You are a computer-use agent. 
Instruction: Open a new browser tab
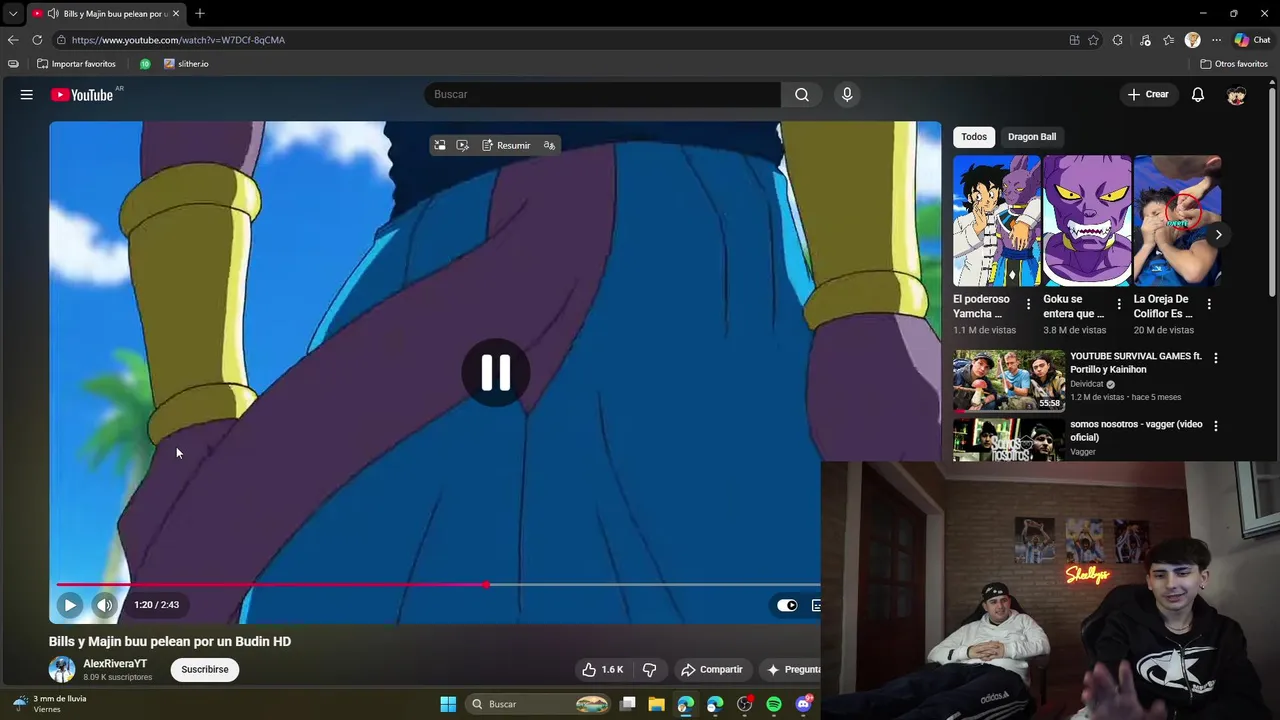pyautogui.click(x=200, y=14)
